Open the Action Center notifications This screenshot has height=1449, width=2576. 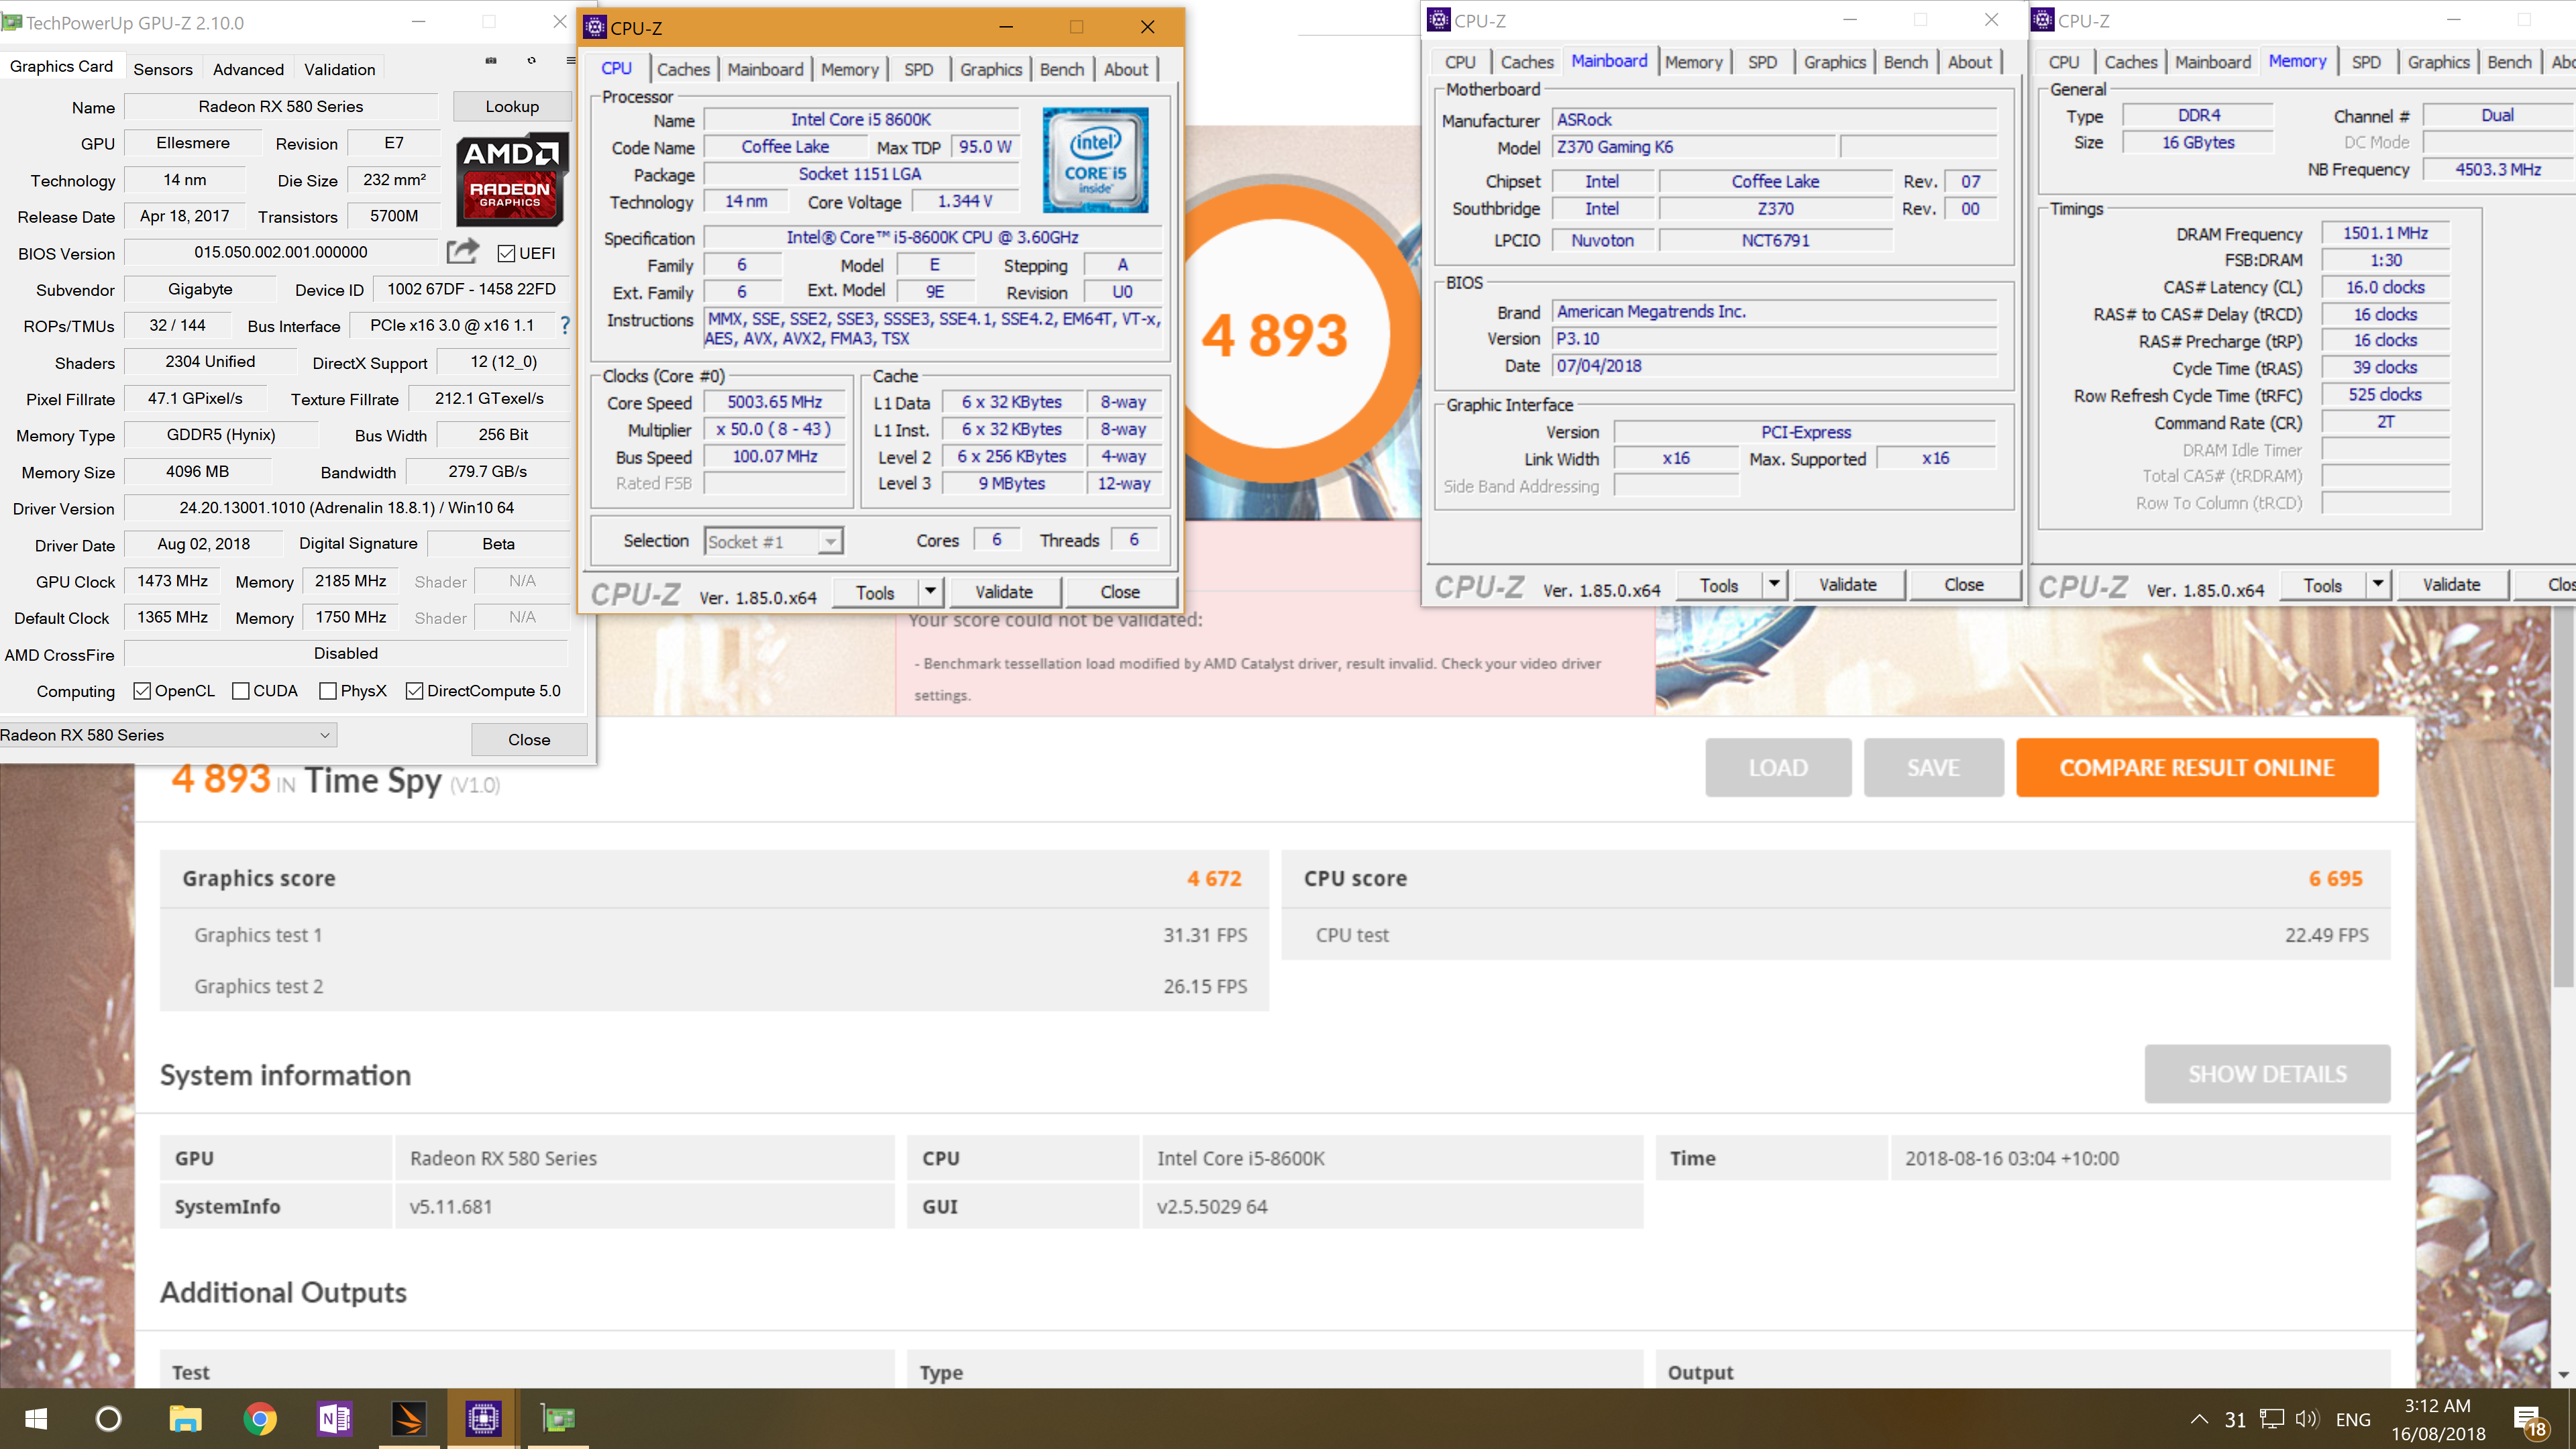(x=2529, y=1420)
